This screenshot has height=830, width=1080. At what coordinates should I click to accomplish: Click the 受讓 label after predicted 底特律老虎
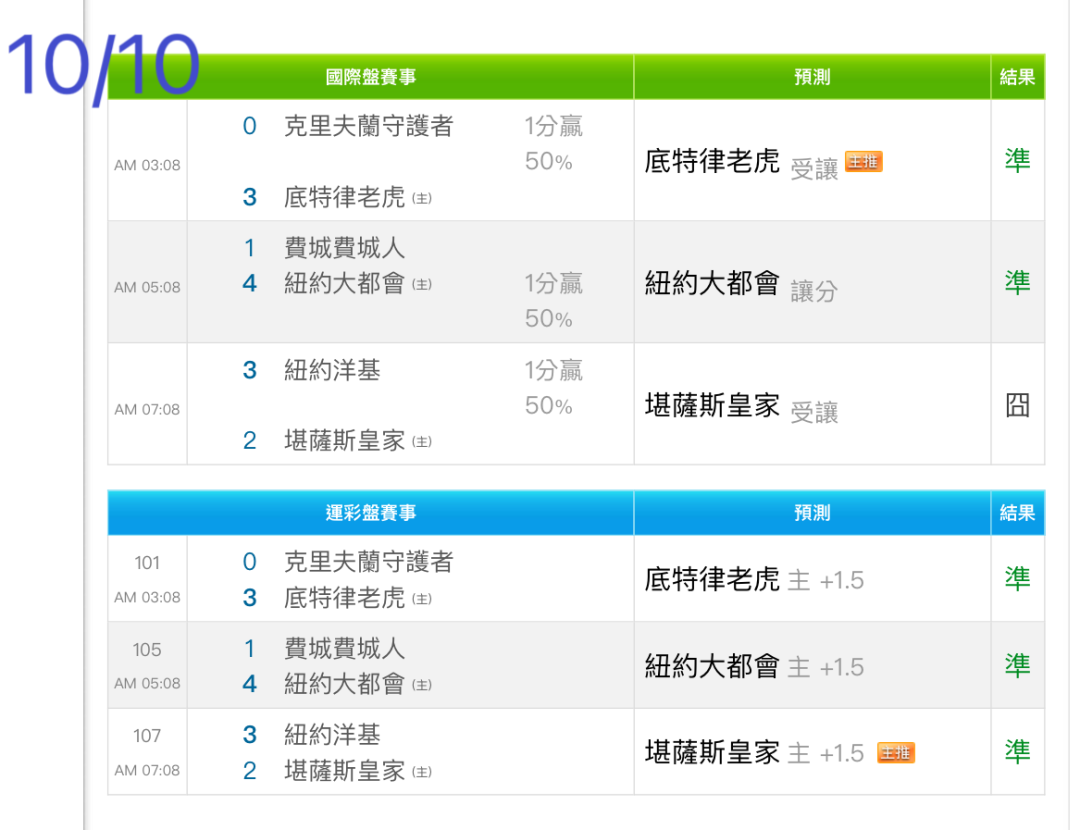point(814,169)
